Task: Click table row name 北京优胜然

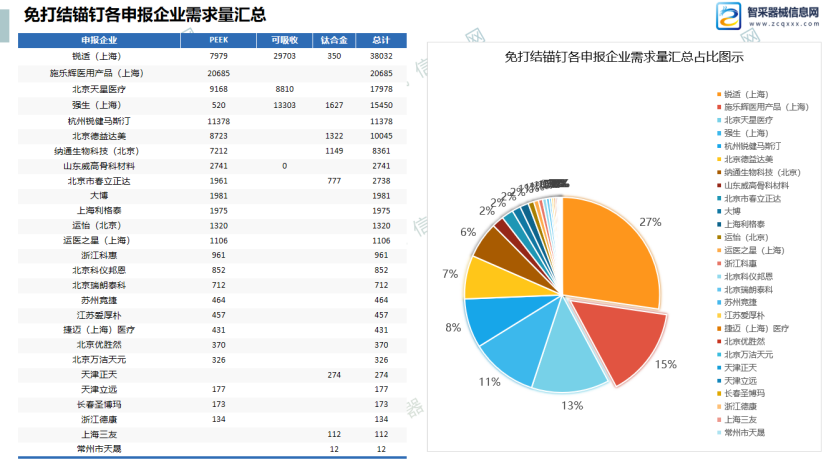Action: tap(99, 345)
